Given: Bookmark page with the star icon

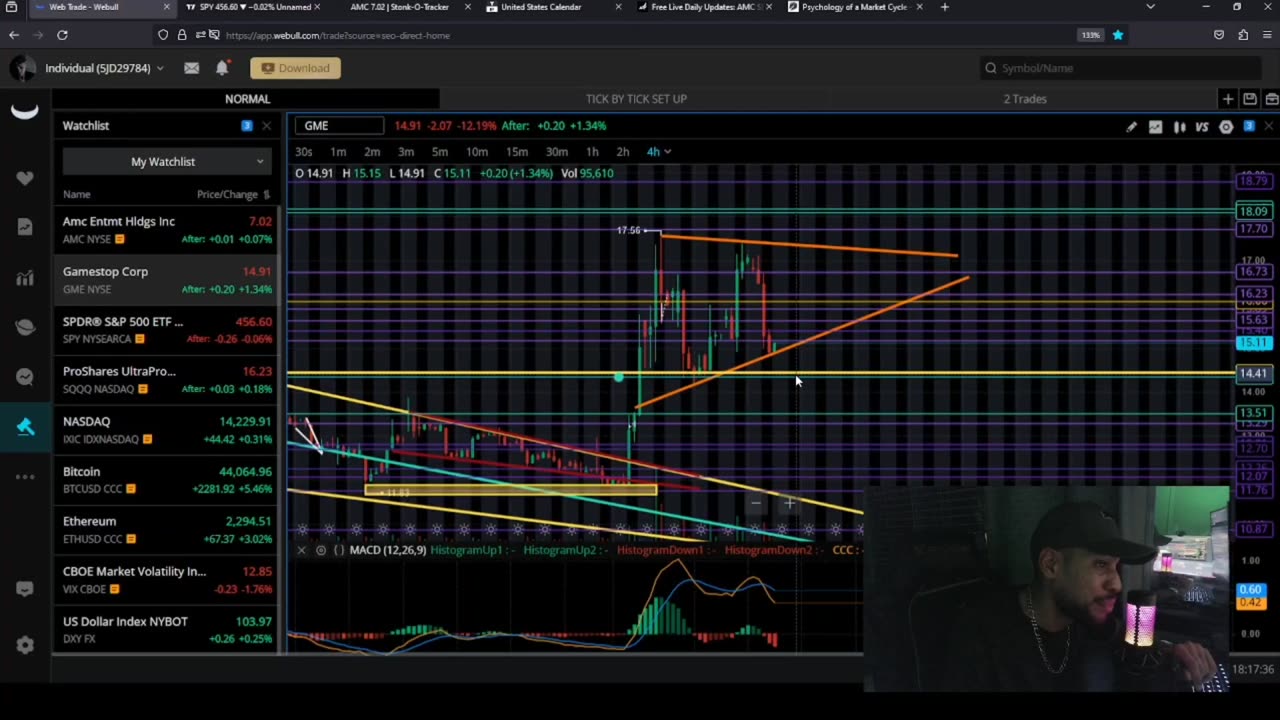Looking at the screenshot, I should click(1118, 35).
